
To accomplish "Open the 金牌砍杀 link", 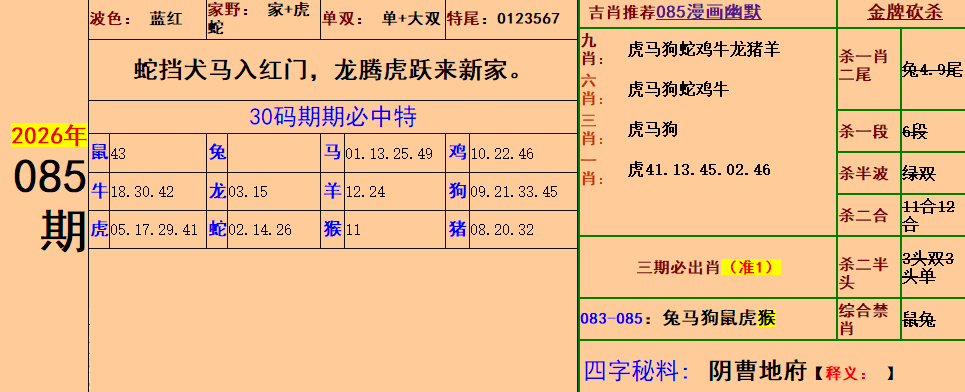I will pos(905,12).
